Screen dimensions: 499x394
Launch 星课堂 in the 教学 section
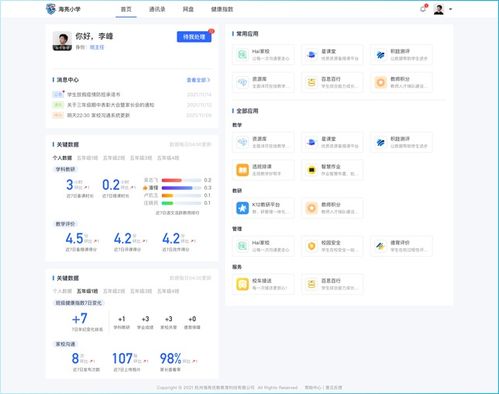point(332,142)
